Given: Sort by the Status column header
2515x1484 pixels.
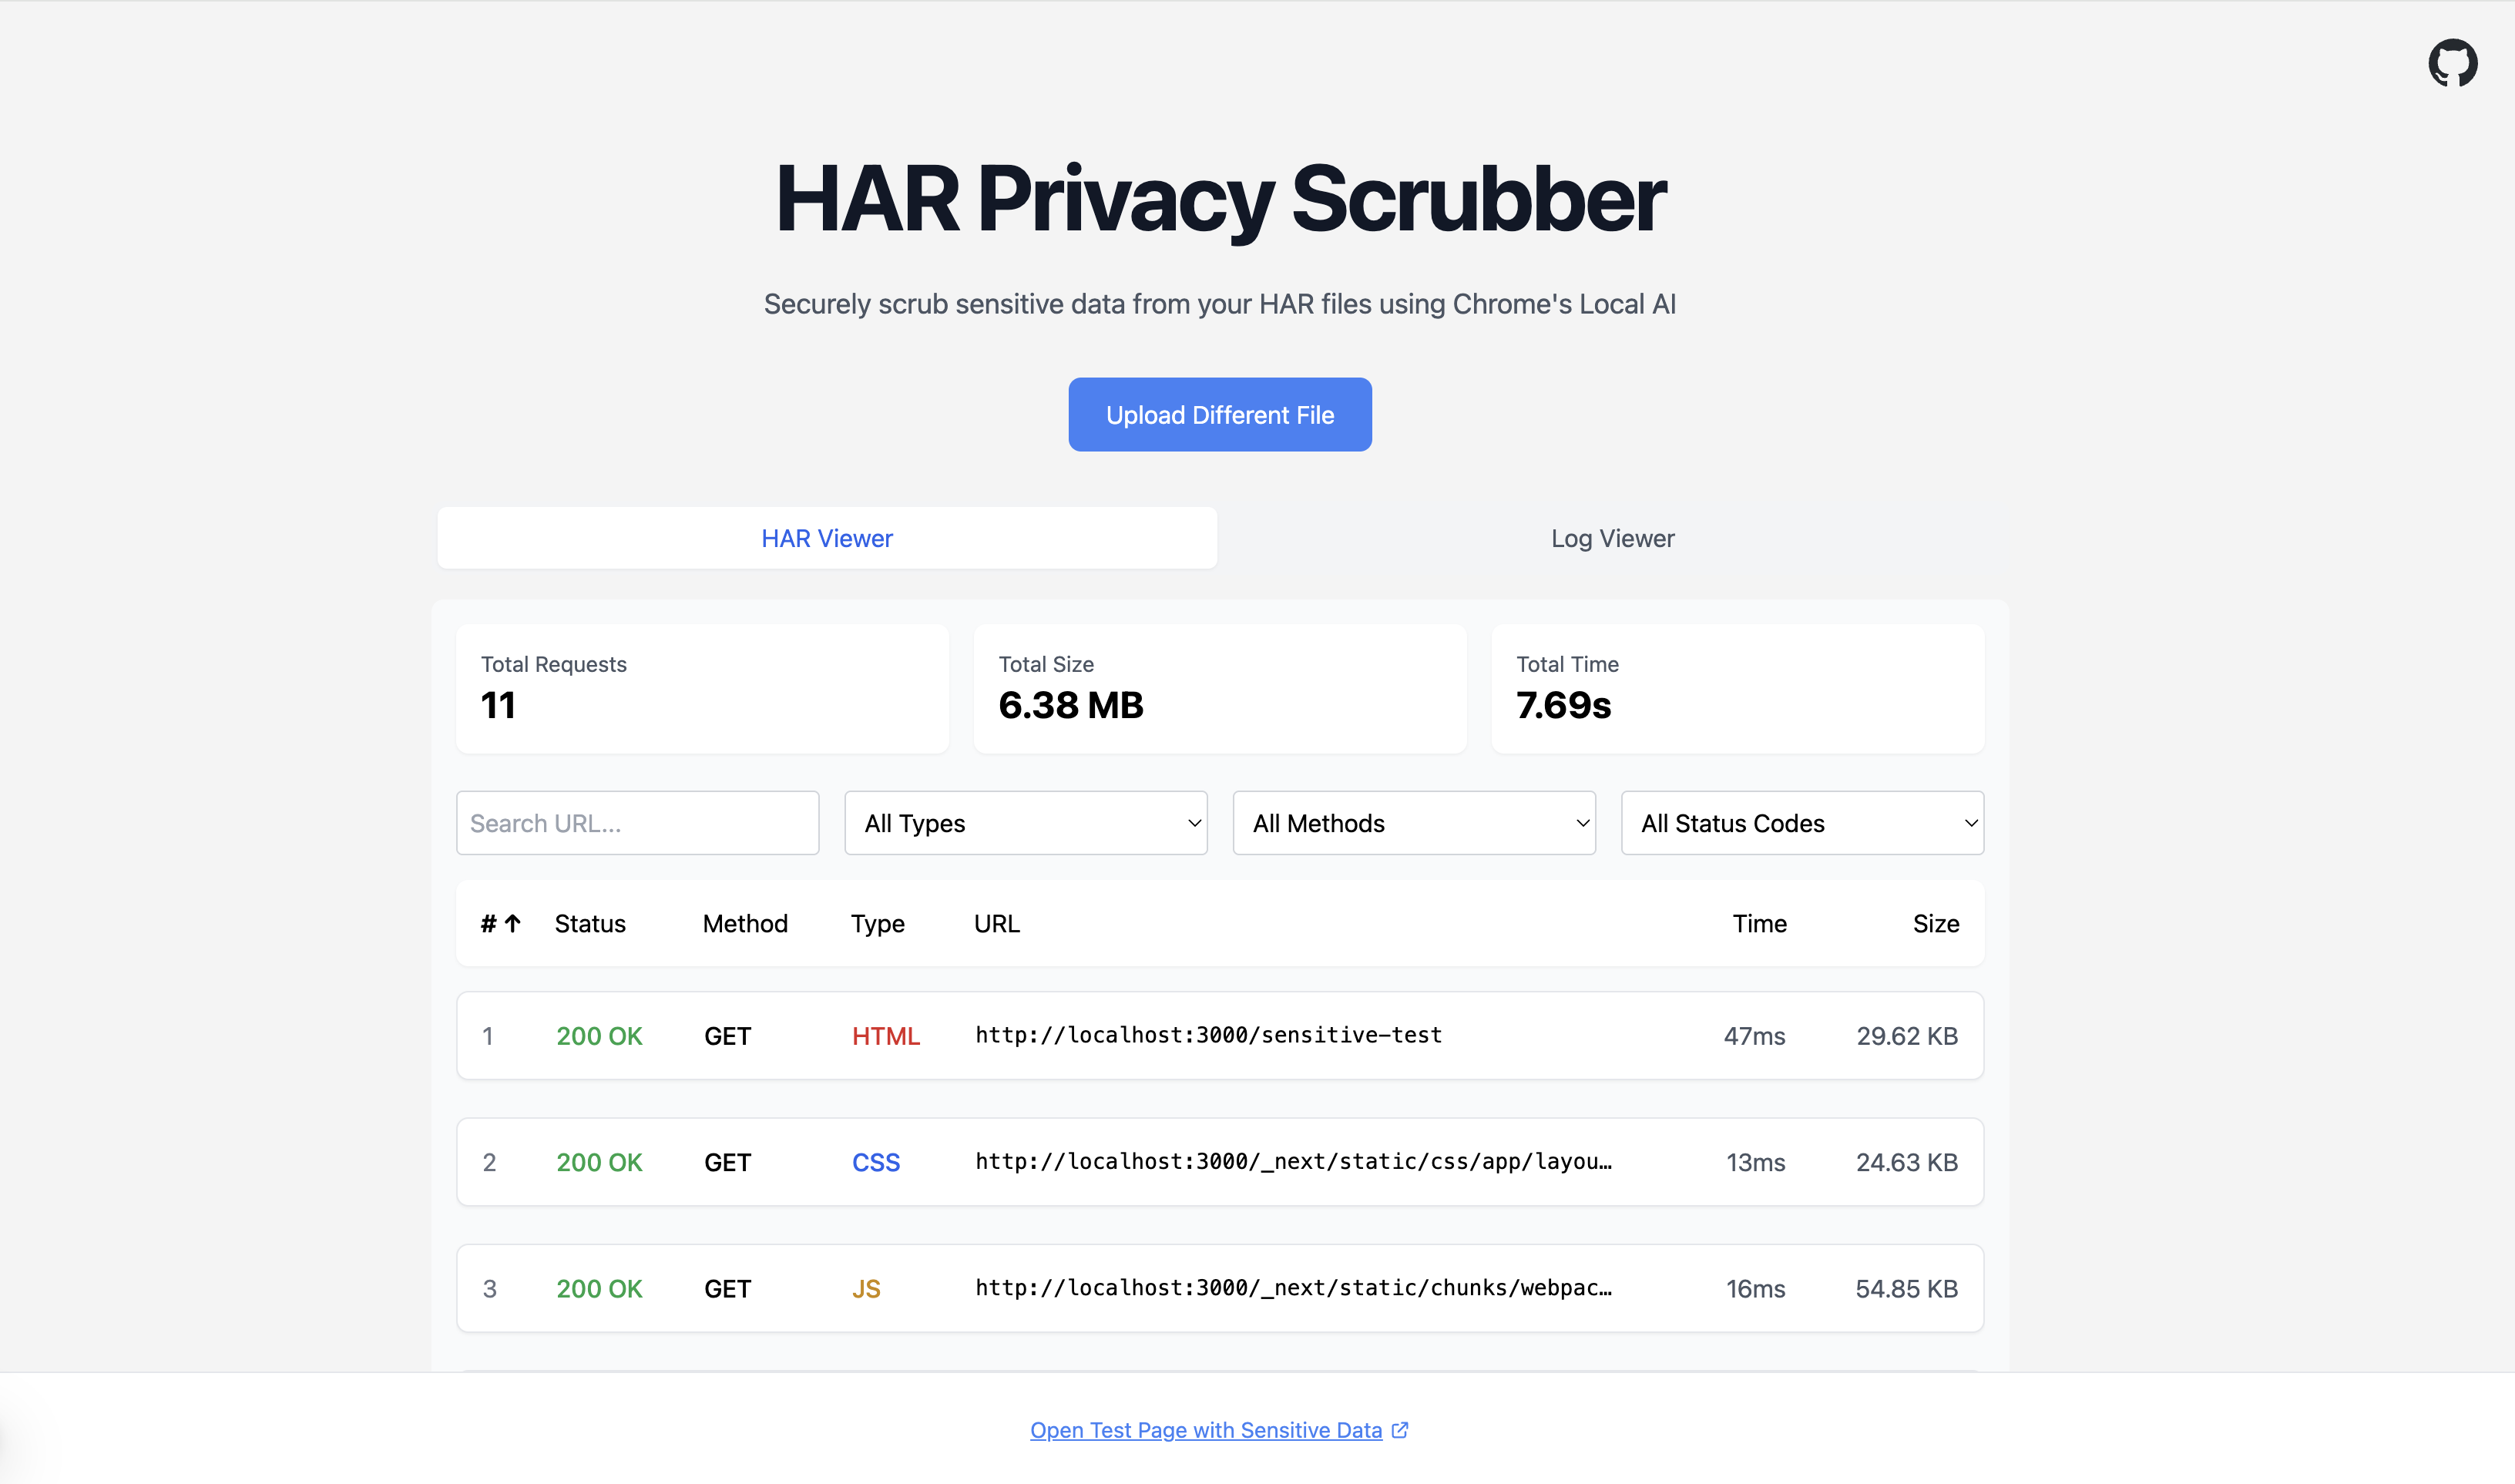Looking at the screenshot, I should coord(590,923).
